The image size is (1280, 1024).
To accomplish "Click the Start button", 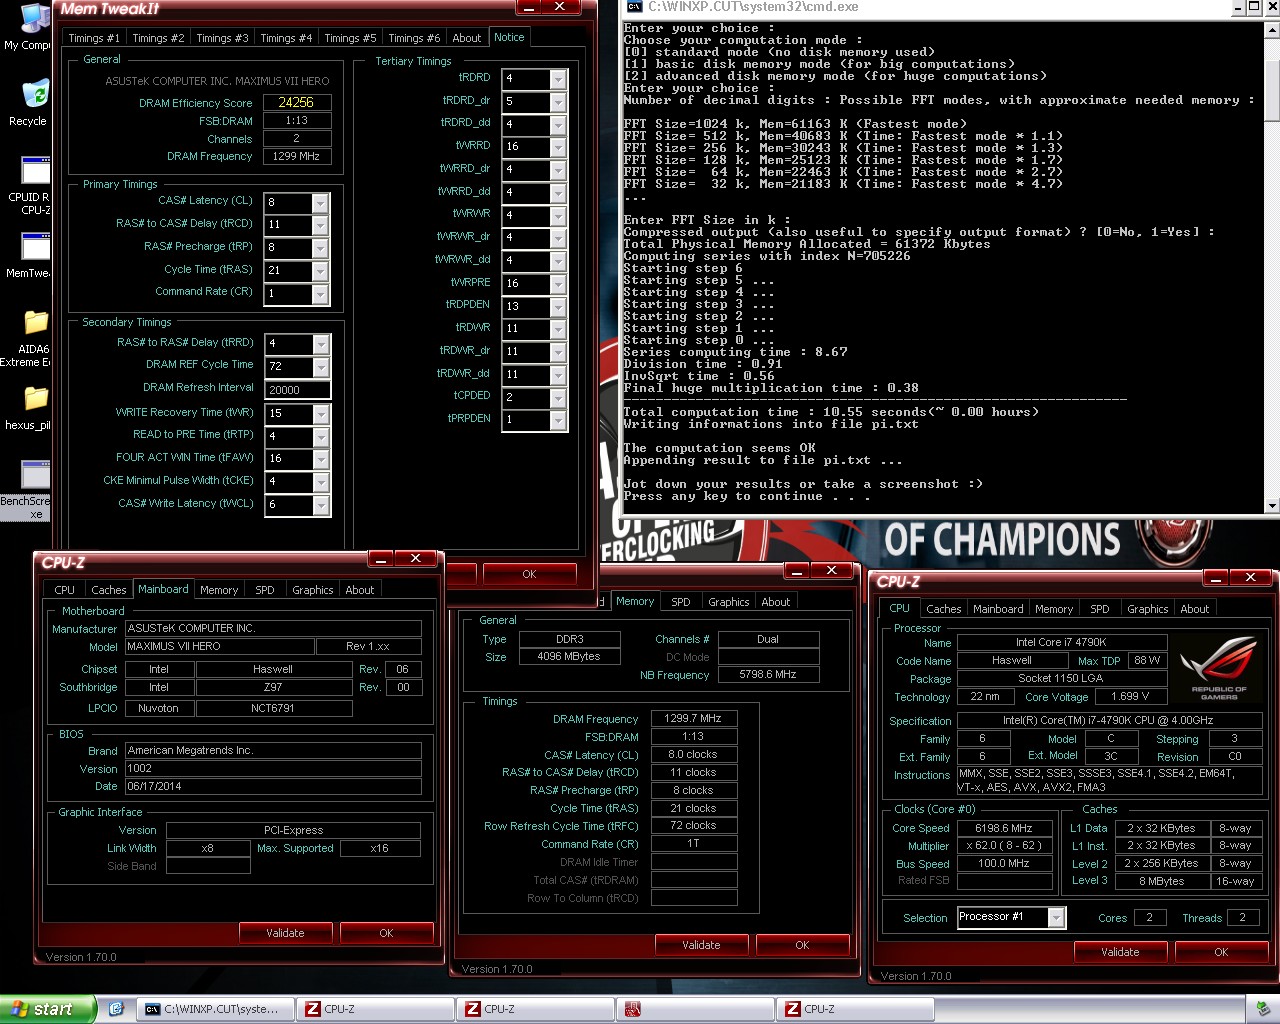I will (x=48, y=1009).
